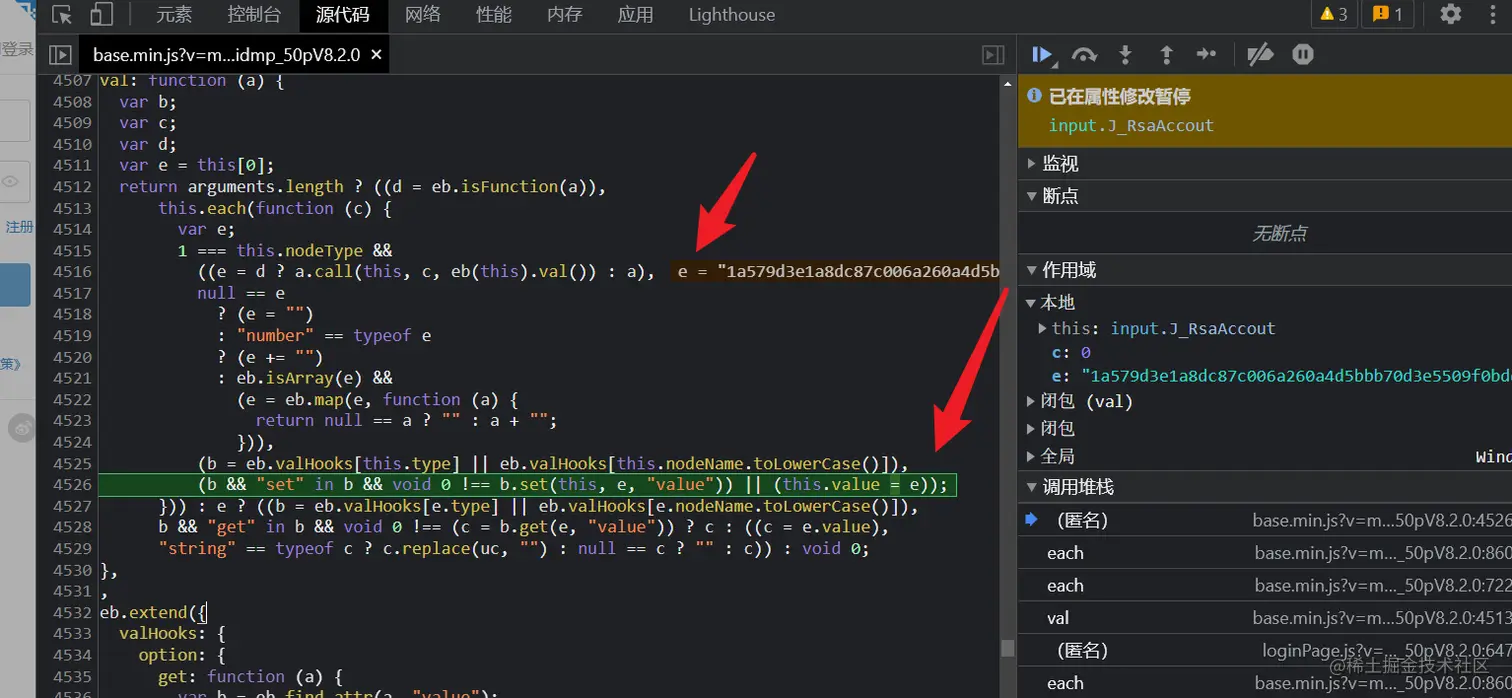Click the highlighted paused line 4526 code

coord(527,485)
